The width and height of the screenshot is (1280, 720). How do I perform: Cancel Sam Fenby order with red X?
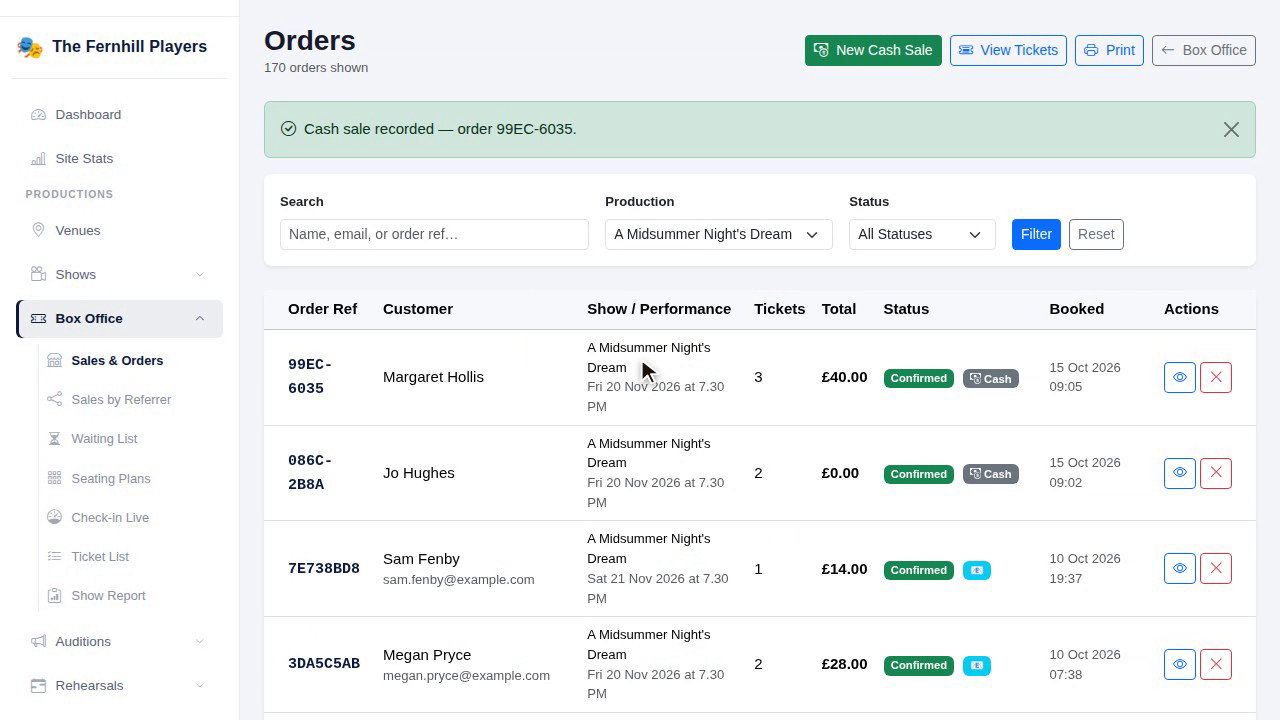[x=1216, y=569]
